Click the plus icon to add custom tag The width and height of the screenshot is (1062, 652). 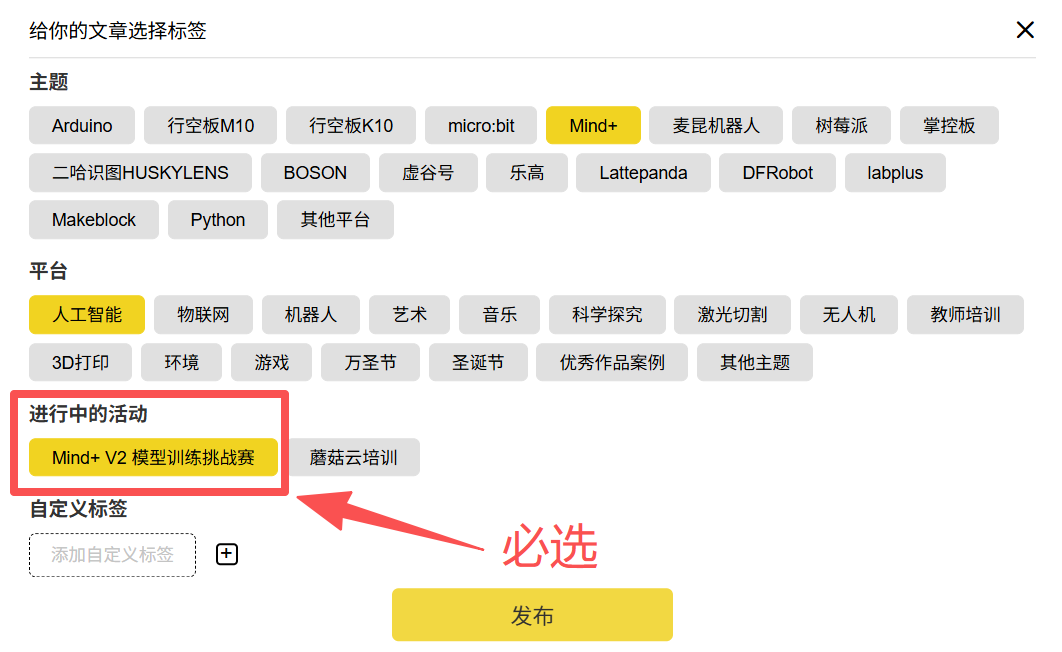227,554
